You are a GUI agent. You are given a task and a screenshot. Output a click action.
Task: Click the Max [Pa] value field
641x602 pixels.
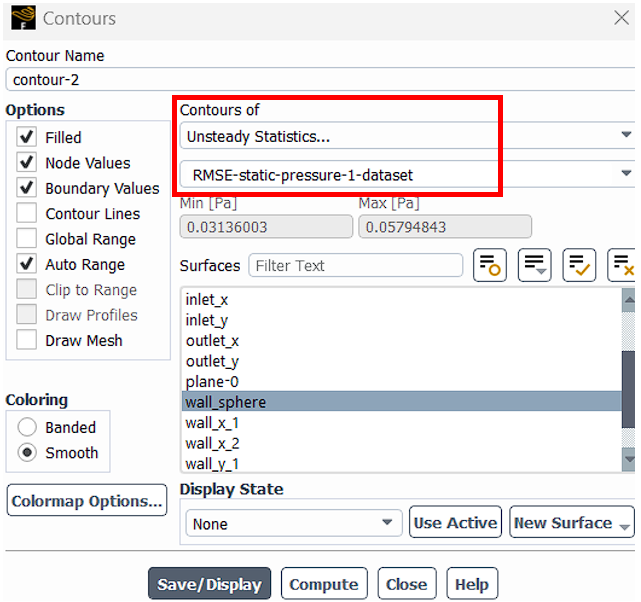click(445, 227)
